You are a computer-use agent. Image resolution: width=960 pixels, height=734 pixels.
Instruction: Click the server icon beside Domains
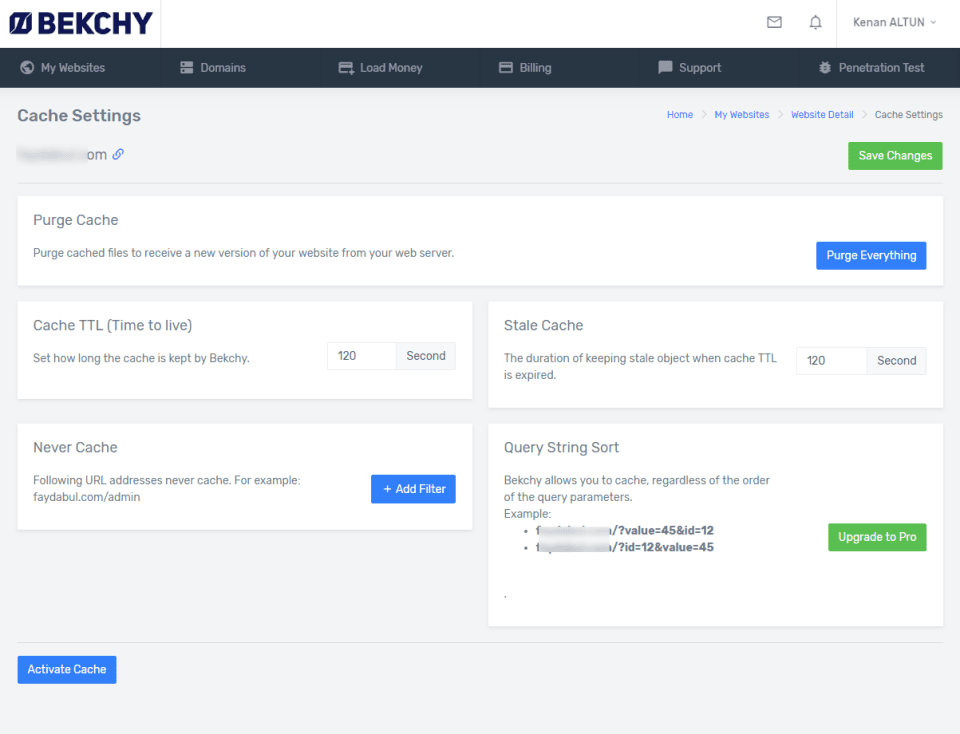point(187,67)
